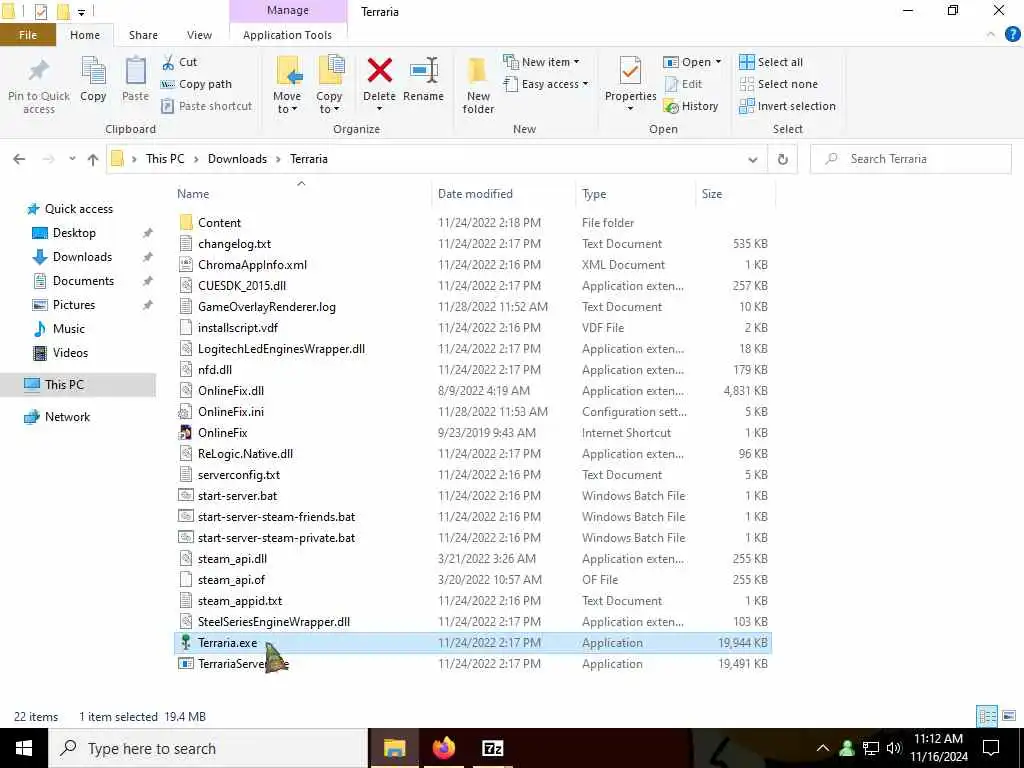Viewport: 1024px width, 768px height.
Task: Sort by the Size column header
Action: click(712, 194)
